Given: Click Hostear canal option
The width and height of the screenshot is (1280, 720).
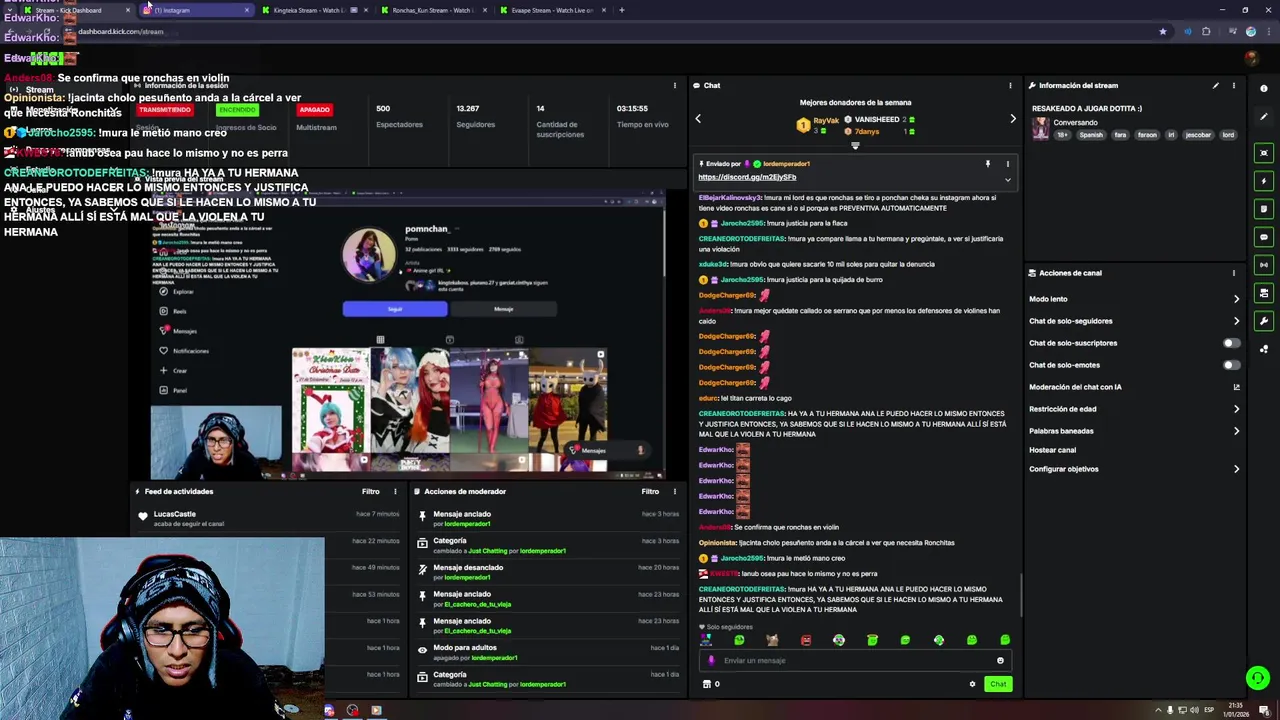Looking at the screenshot, I should coord(1052,450).
